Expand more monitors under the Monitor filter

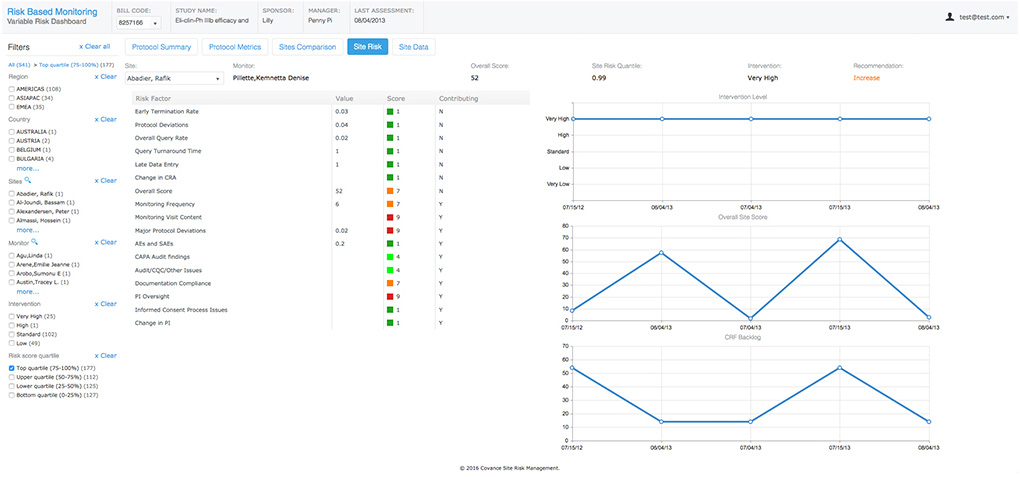[27, 292]
